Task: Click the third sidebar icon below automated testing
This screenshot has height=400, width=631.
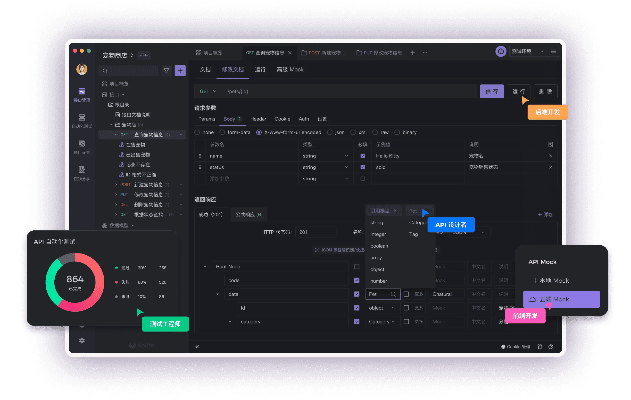Action: pyautogui.click(x=82, y=144)
